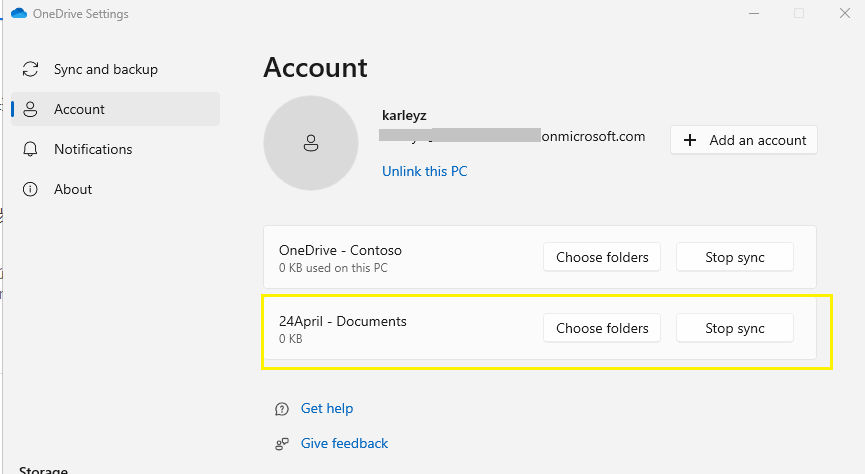865x474 pixels.
Task: Click the plus icon on Add an account
Action: (x=690, y=141)
